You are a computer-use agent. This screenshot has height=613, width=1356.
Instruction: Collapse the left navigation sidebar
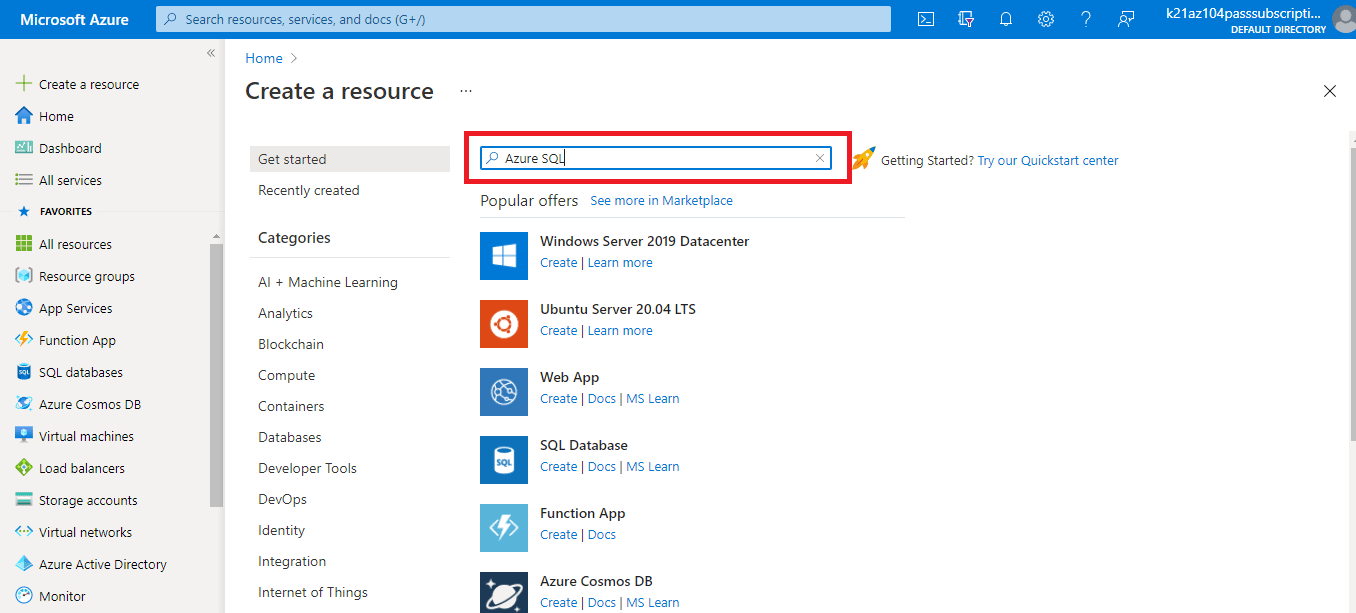210,53
